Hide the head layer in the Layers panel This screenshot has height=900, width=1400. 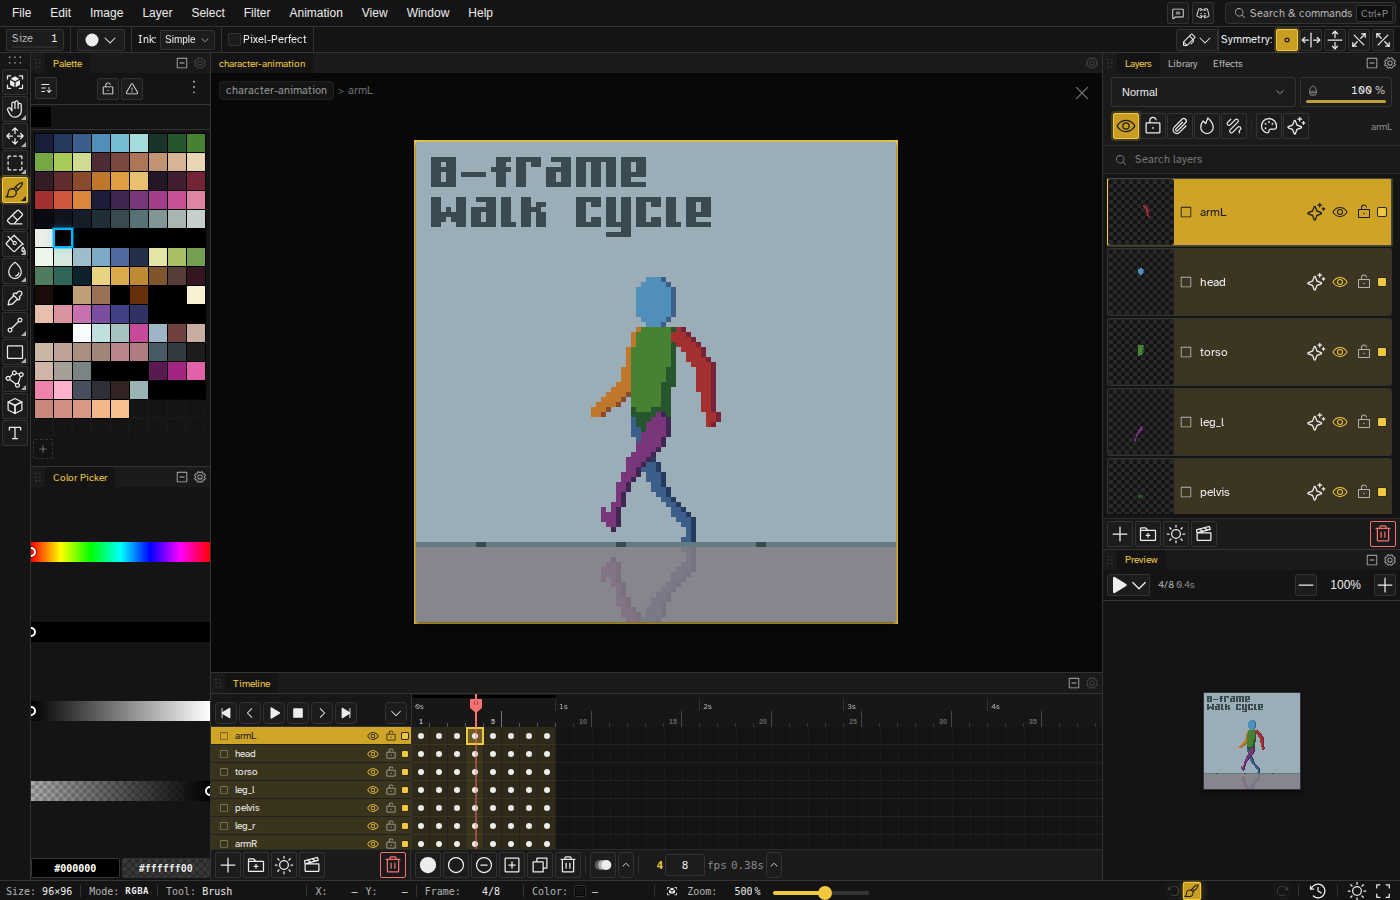tap(1340, 282)
